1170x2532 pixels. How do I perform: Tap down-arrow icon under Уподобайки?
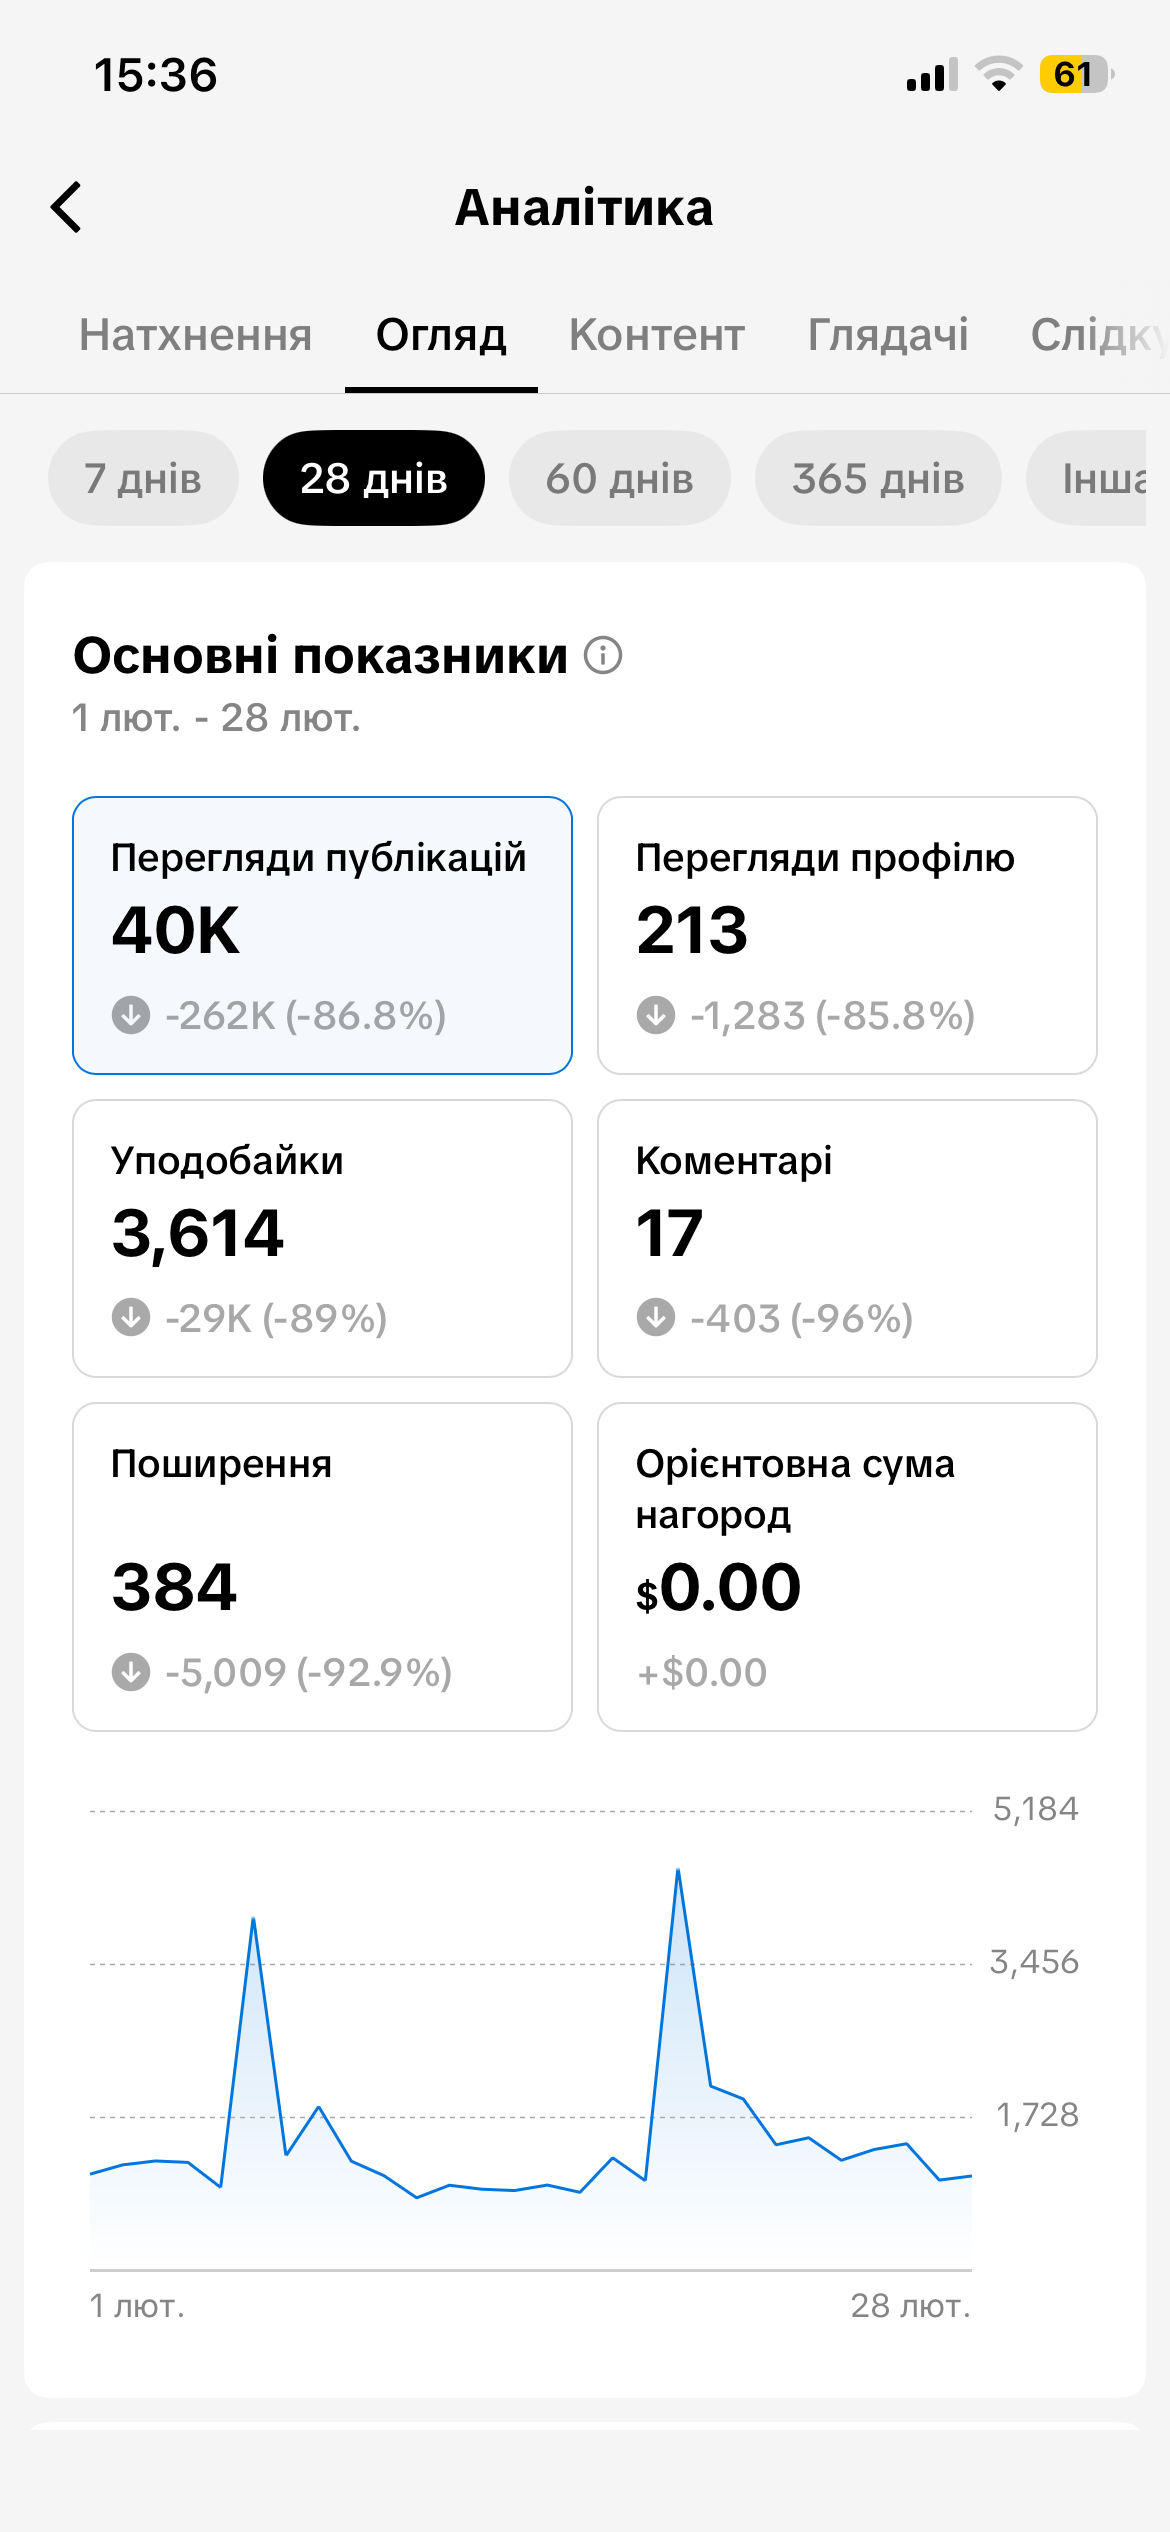[131, 1317]
